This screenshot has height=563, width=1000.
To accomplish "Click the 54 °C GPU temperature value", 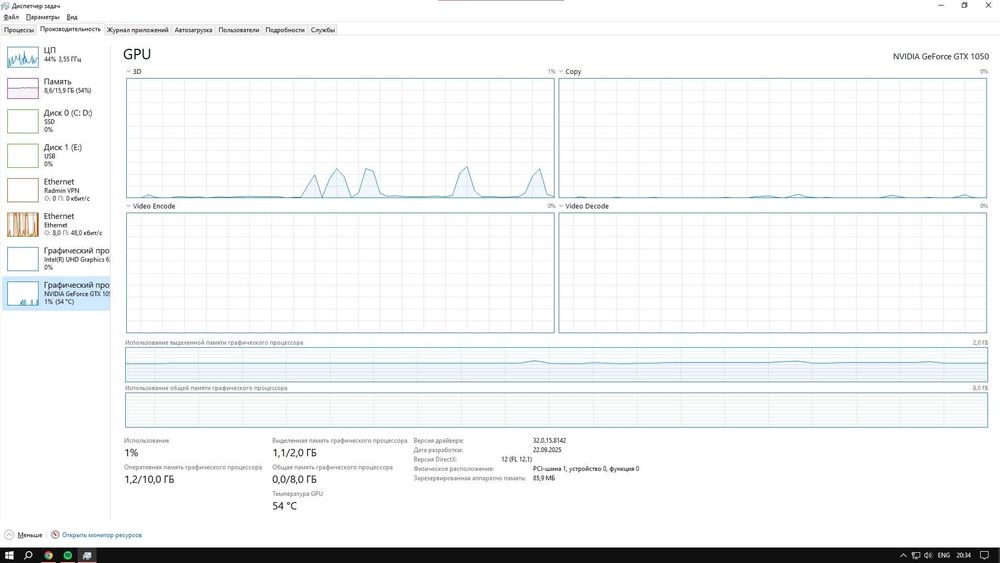I will [x=284, y=506].
